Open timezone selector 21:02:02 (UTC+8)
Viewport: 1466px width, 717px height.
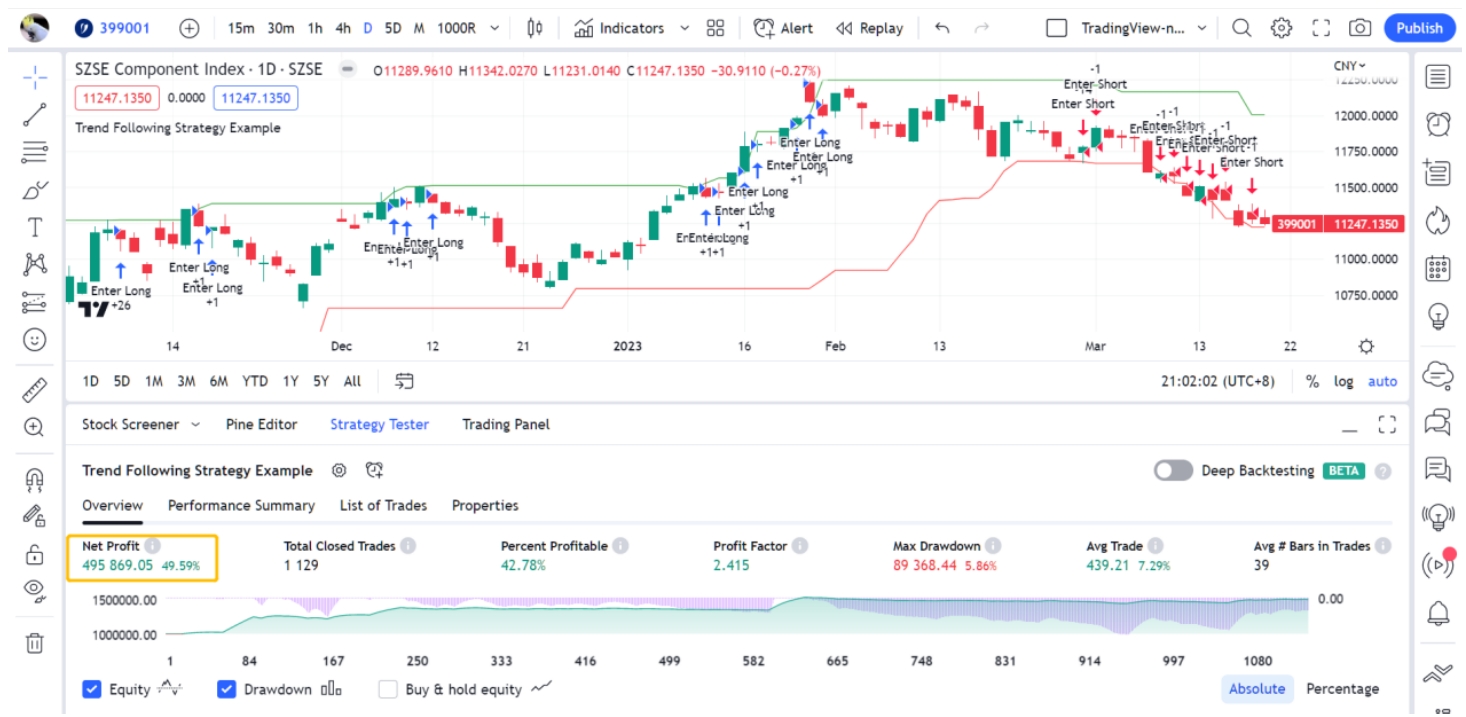[x=1218, y=381]
